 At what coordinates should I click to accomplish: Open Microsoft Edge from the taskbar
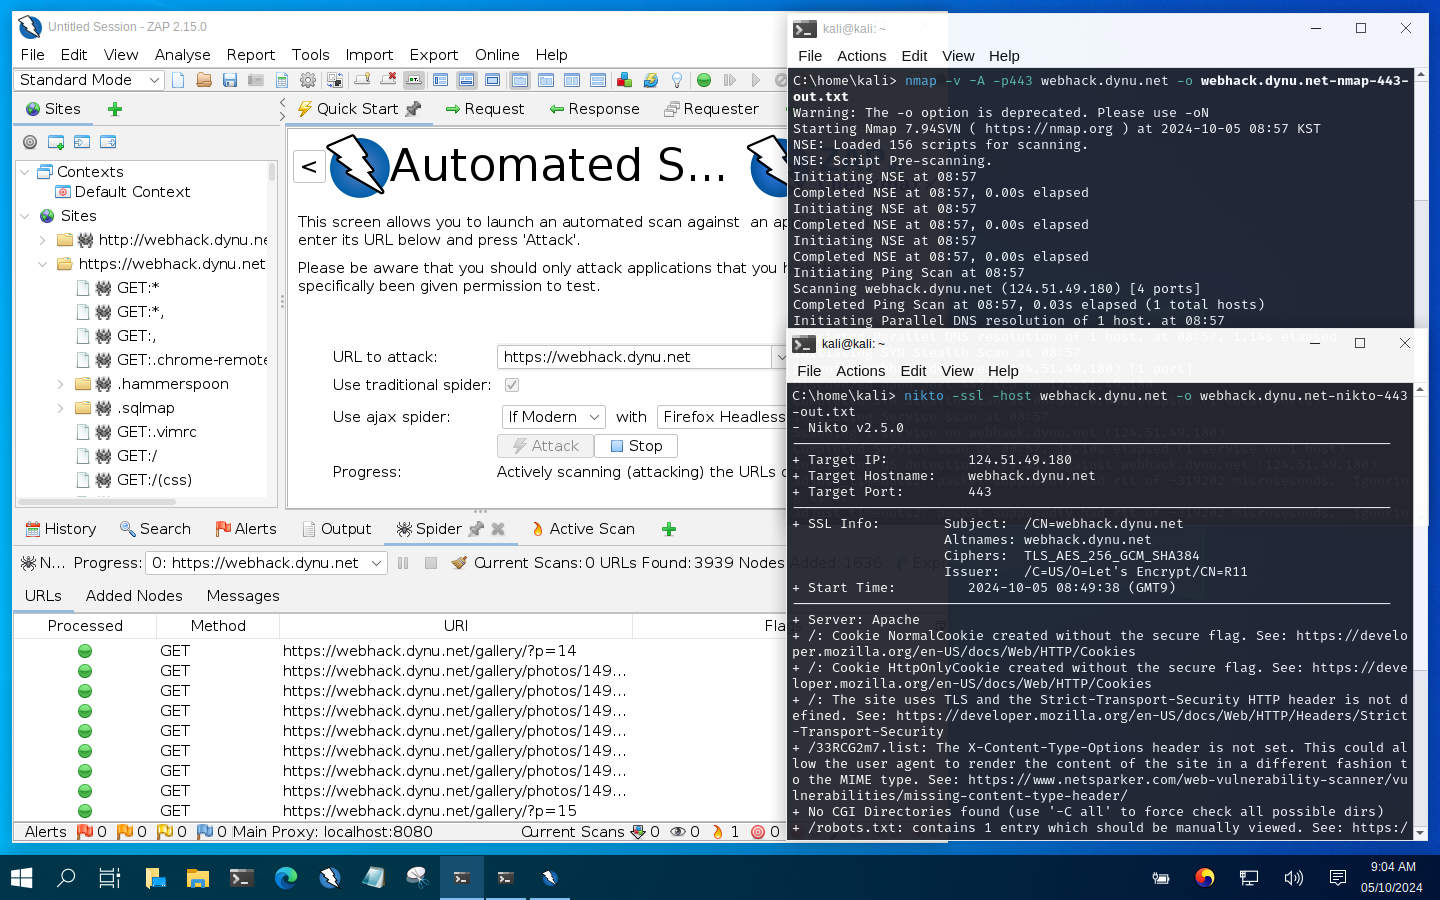point(285,878)
